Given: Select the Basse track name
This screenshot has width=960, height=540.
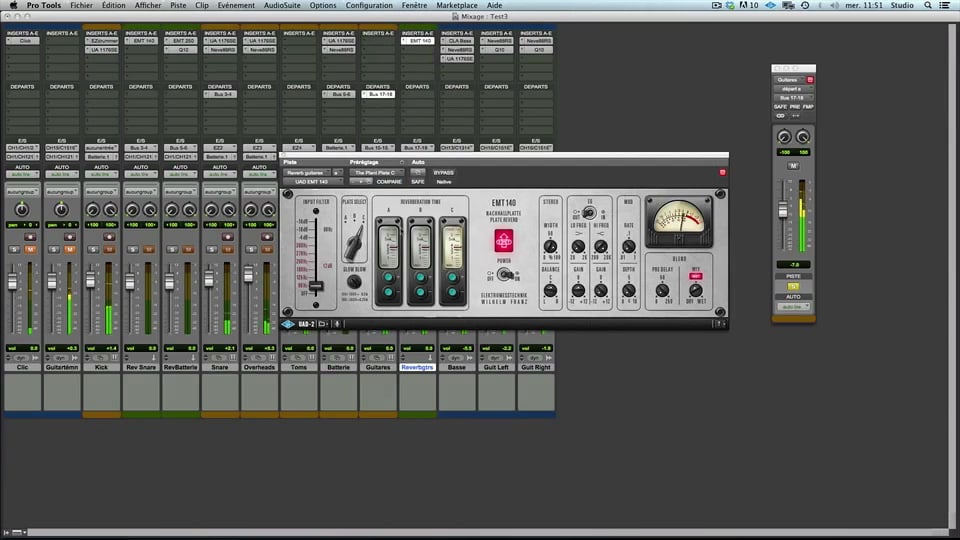Looking at the screenshot, I should [x=457, y=367].
